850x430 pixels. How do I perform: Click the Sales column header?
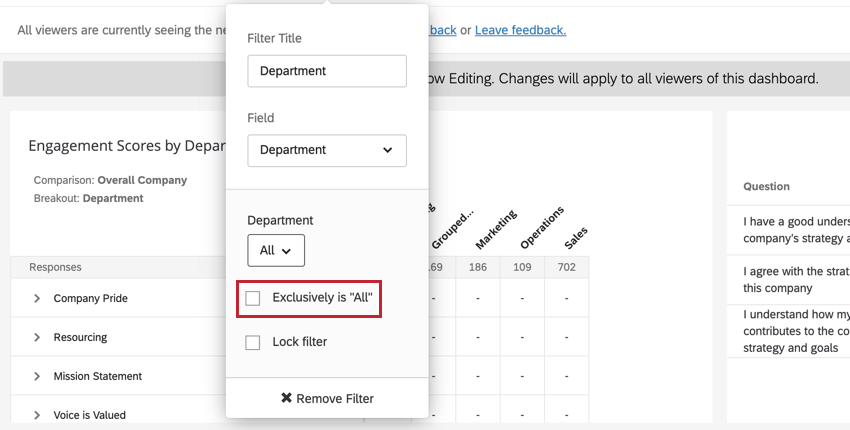click(576, 237)
